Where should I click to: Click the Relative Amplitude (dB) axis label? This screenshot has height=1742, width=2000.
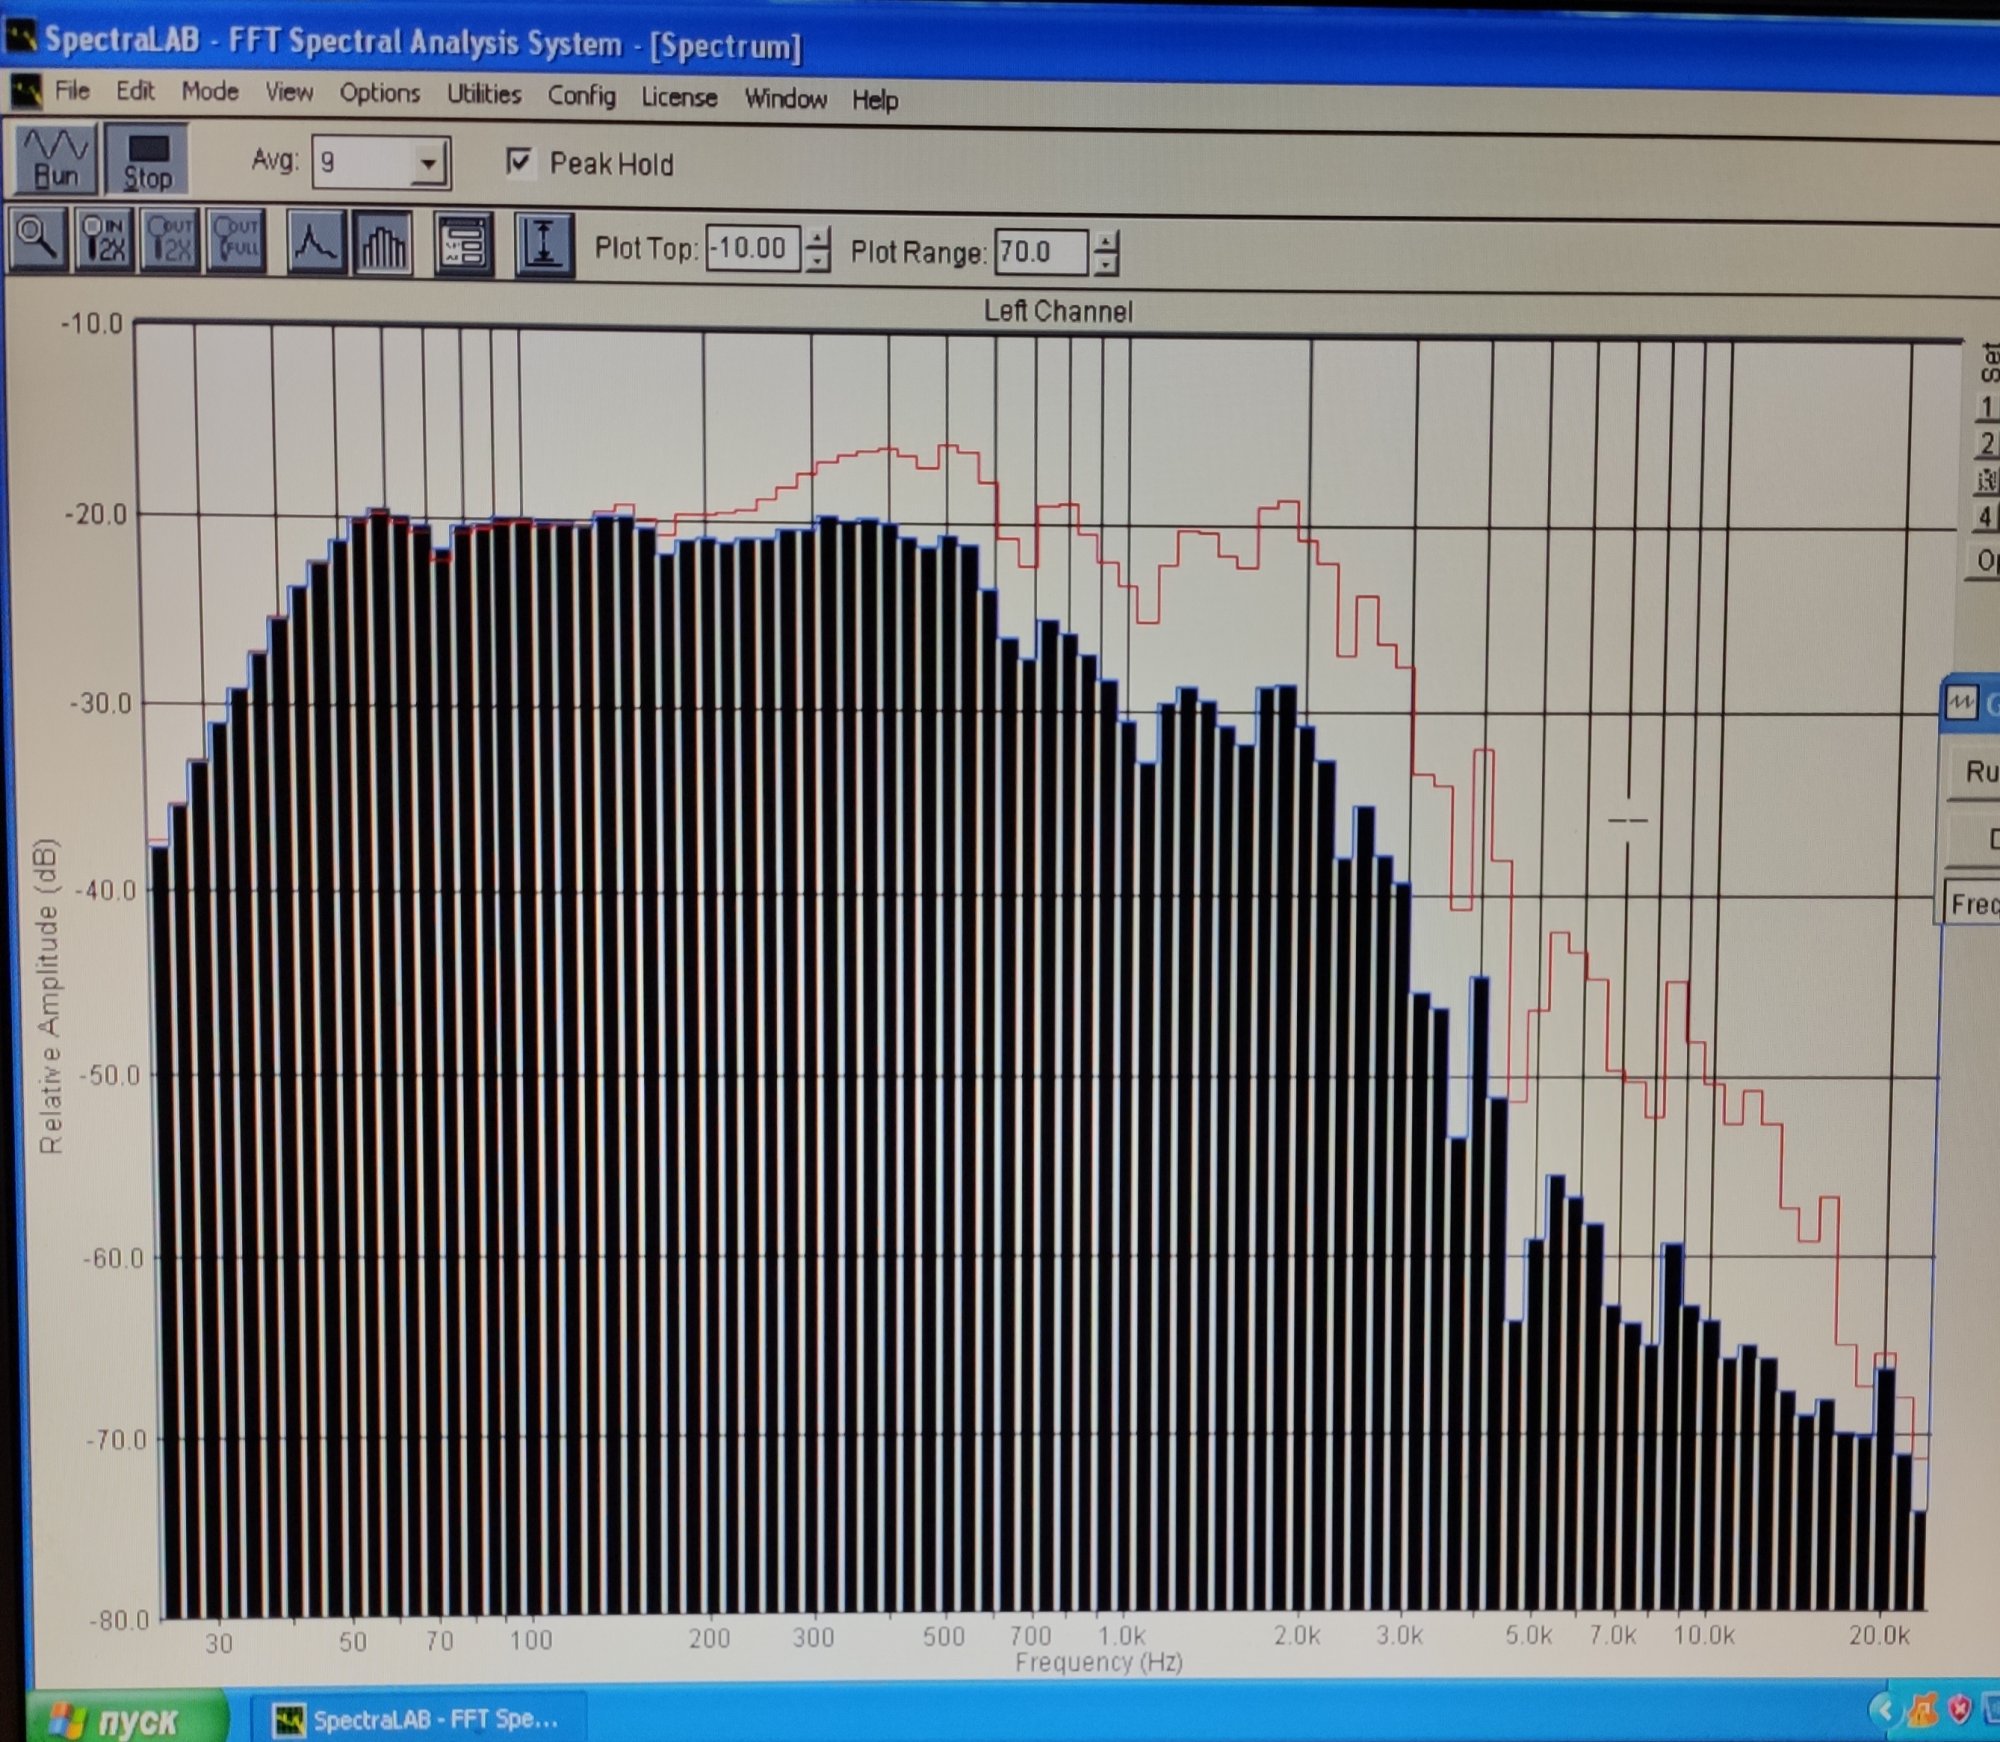49,996
